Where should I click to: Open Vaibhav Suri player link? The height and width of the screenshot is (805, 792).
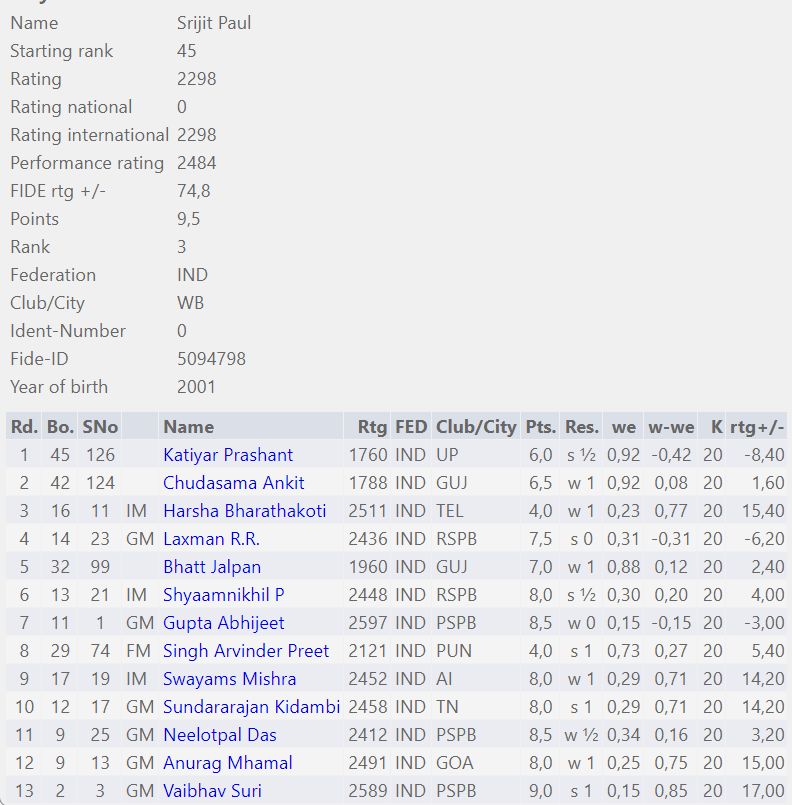(212, 791)
